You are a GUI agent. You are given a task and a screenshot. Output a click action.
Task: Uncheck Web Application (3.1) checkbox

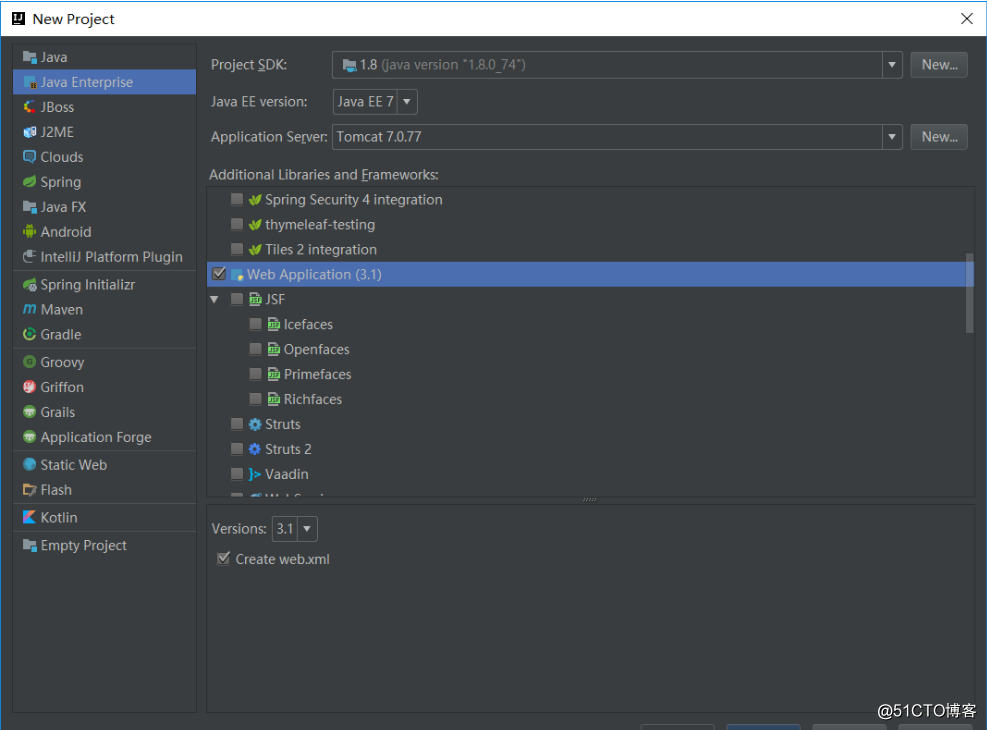click(x=219, y=274)
